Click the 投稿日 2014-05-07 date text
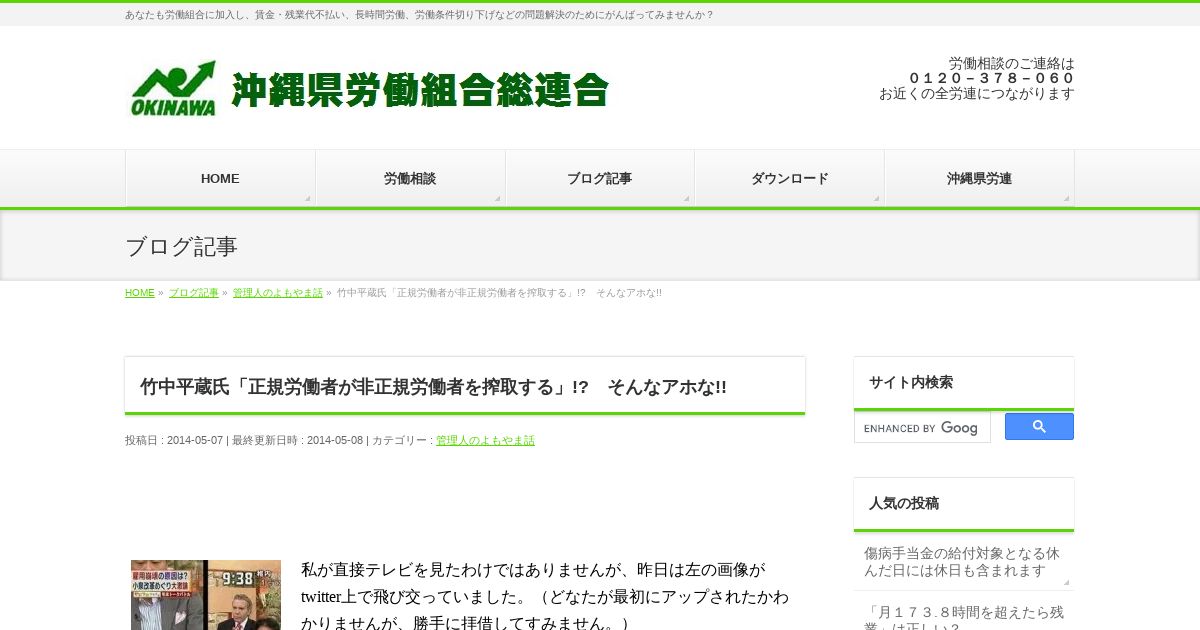 click(174, 440)
